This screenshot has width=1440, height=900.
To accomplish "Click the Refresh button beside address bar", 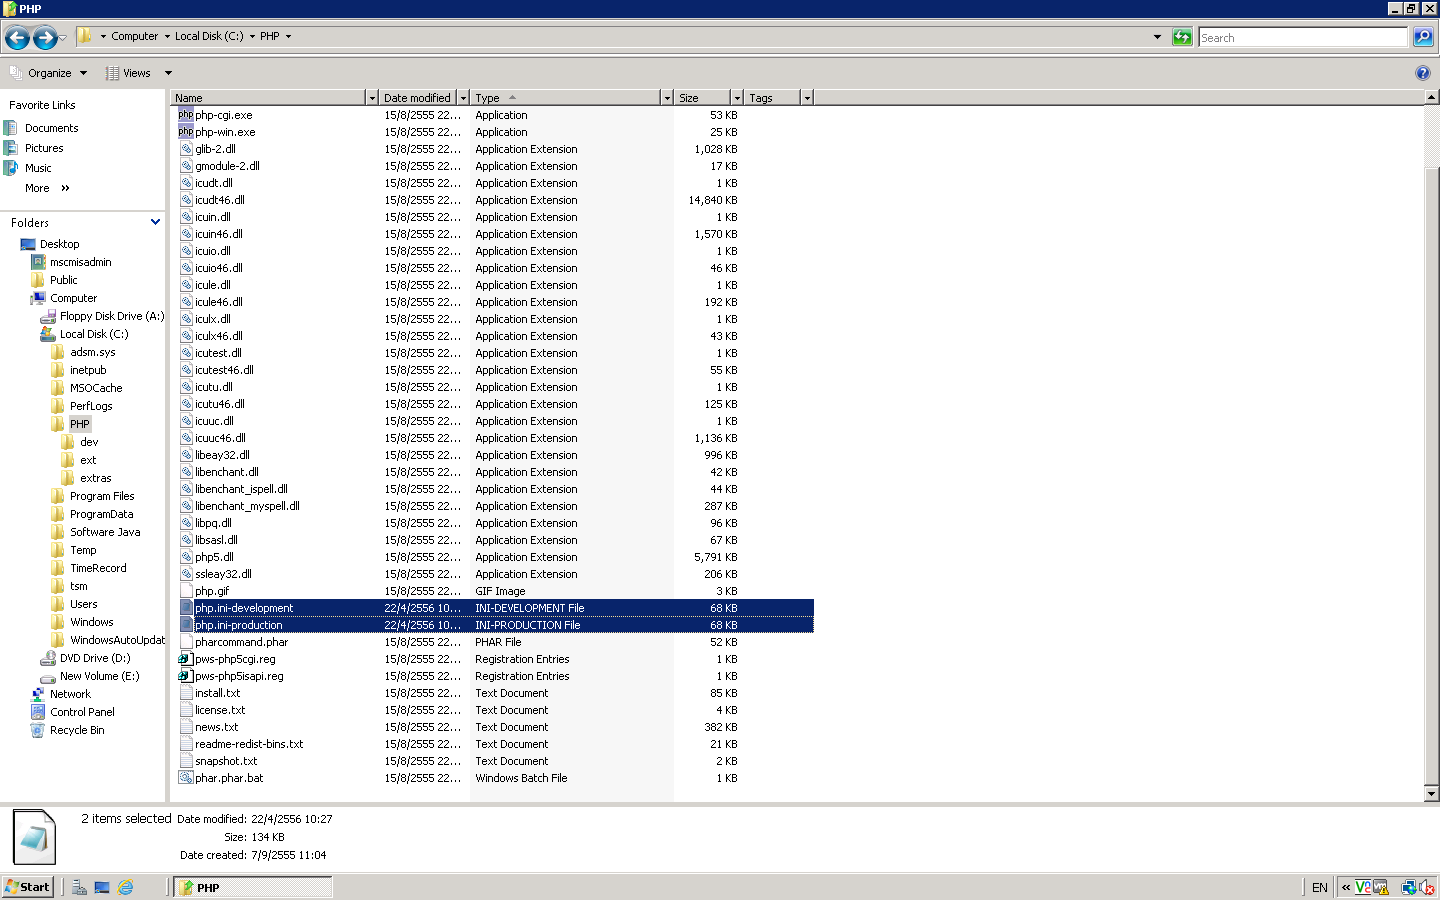I will (1182, 37).
